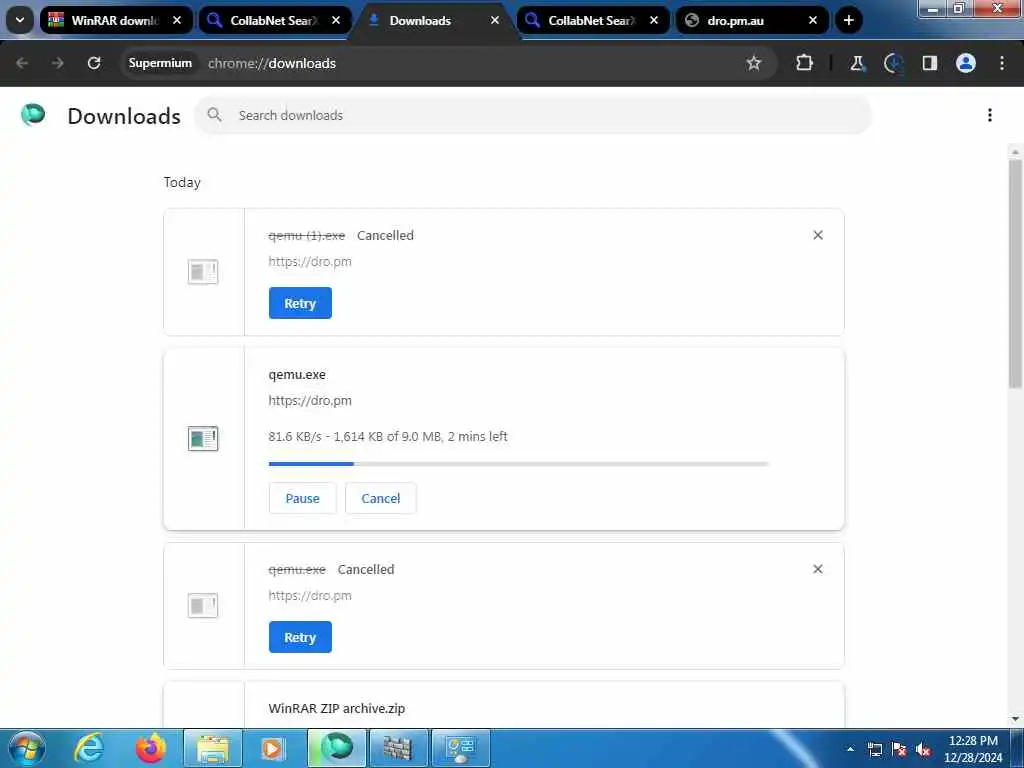Click the qemu.exe download progress bar

point(519,464)
